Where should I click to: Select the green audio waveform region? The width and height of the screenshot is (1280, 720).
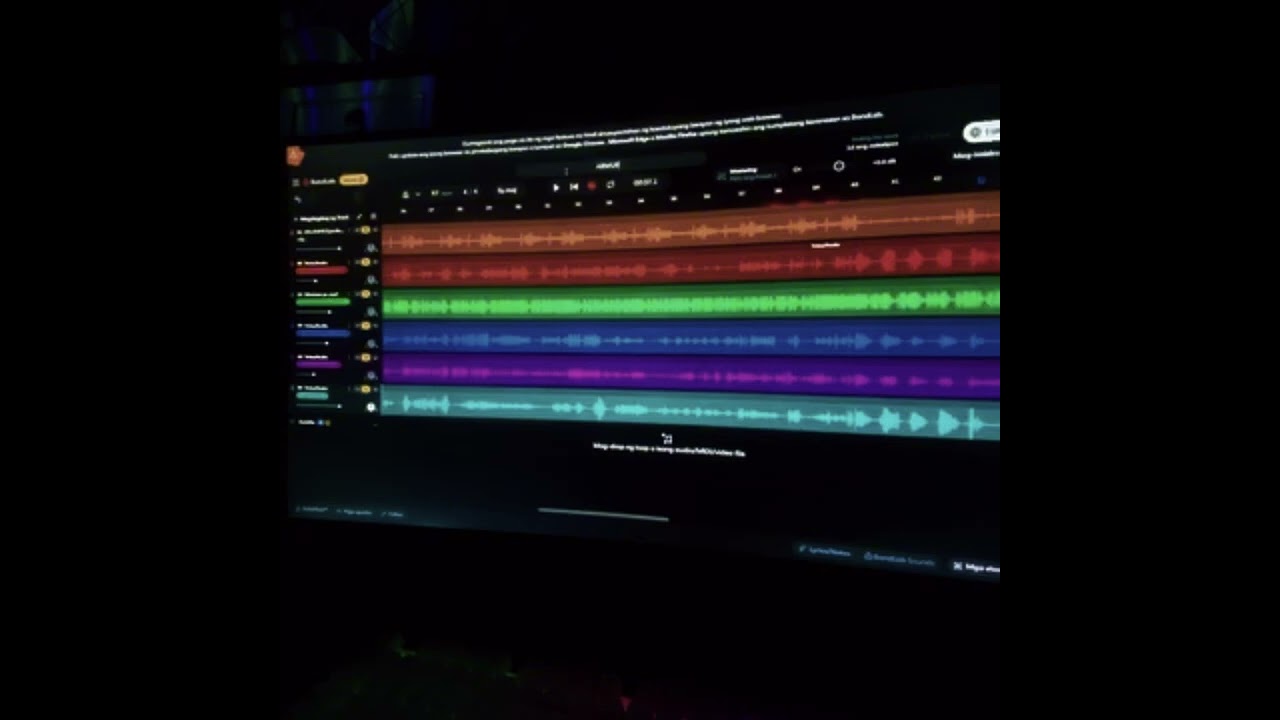690,301
